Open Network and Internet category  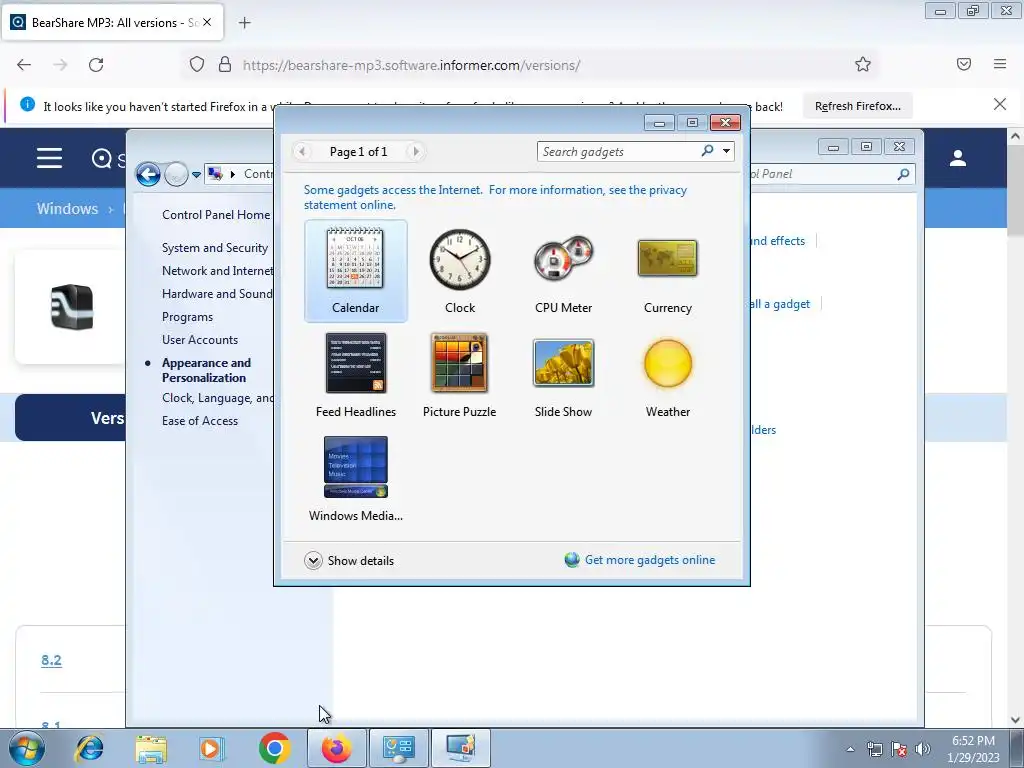point(217,270)
